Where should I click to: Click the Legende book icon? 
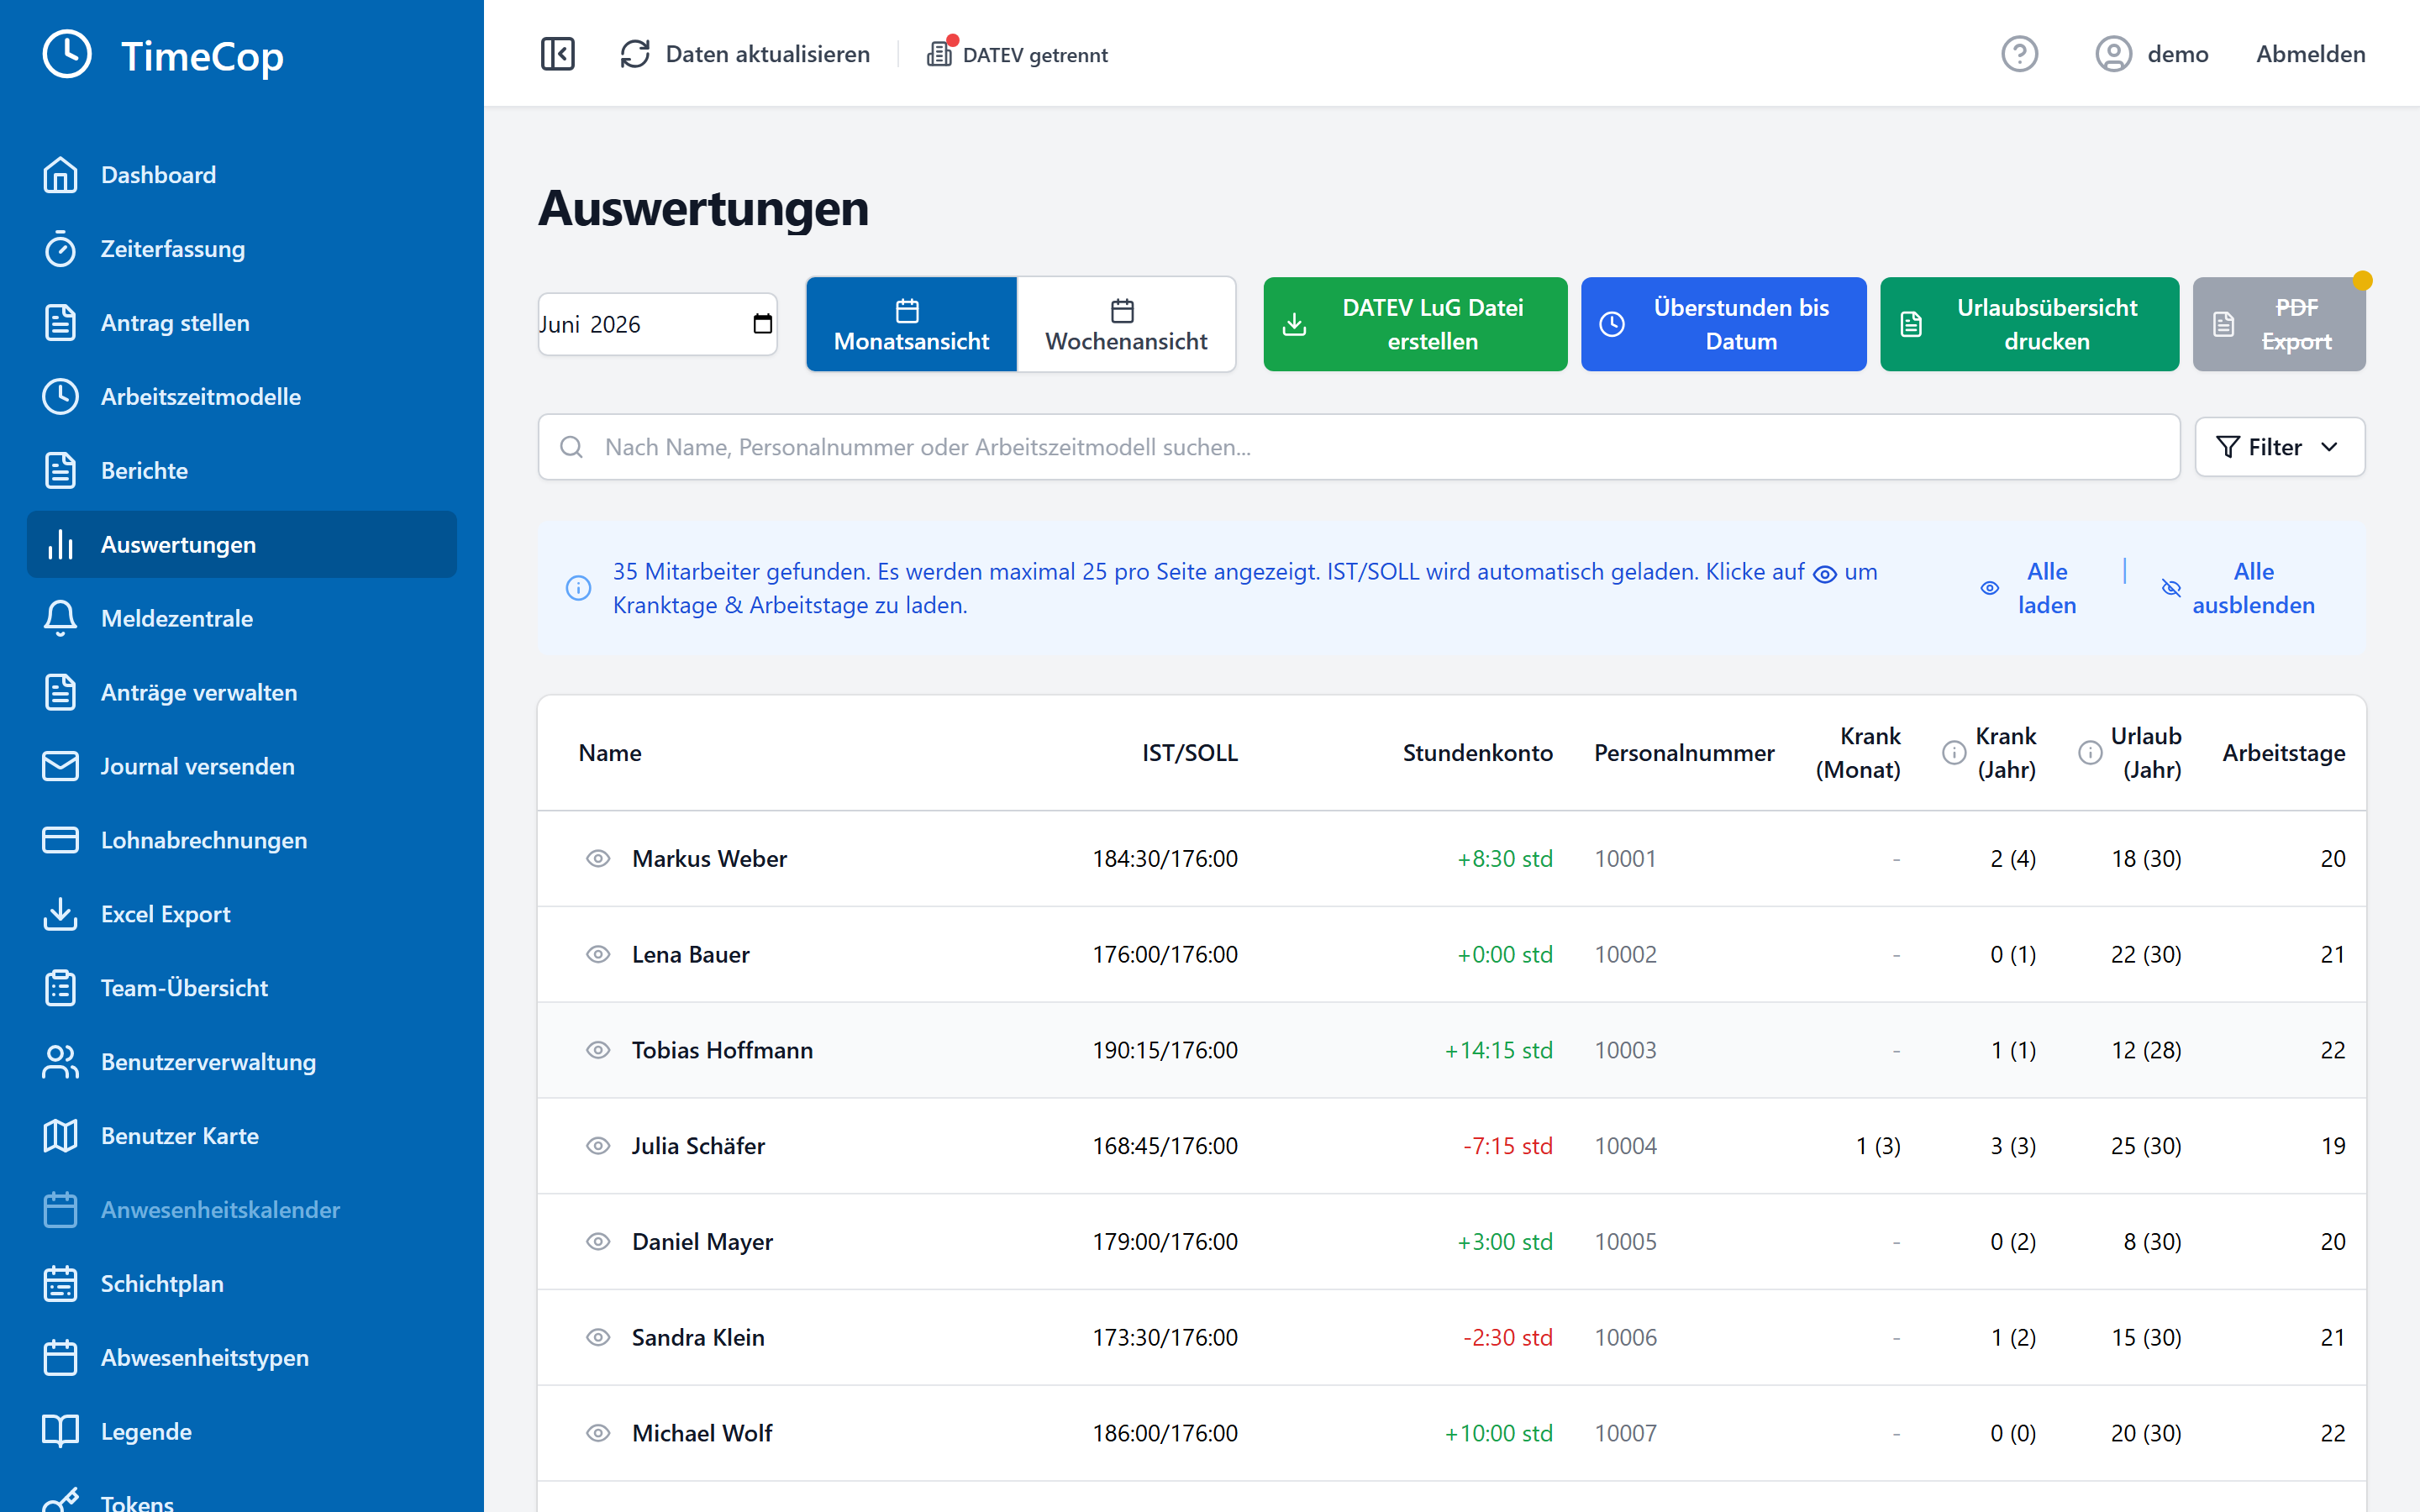[x=60, y=1432]
